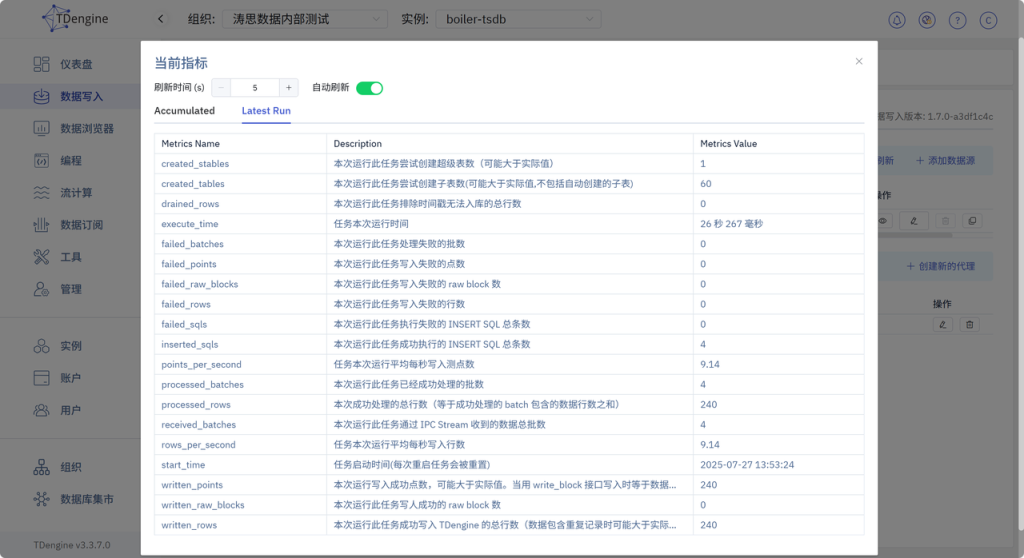
Task: Switch to the Accumulated tab
Action: click(184, 110)
